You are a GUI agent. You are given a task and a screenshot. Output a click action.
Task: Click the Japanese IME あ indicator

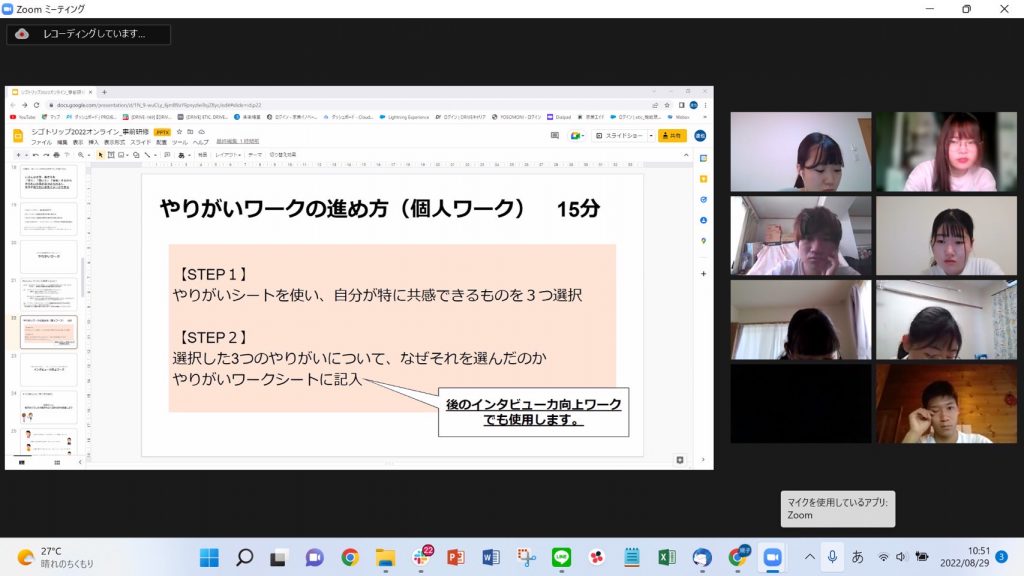click(x=857, y=557)
